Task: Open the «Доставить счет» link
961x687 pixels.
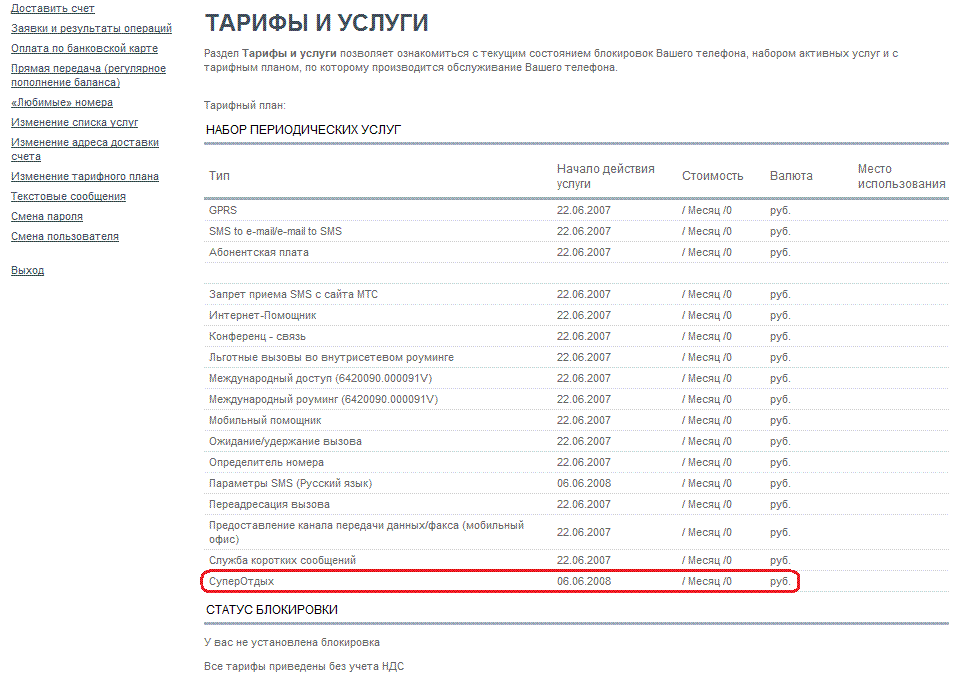Action: click(x=52, y=8)
